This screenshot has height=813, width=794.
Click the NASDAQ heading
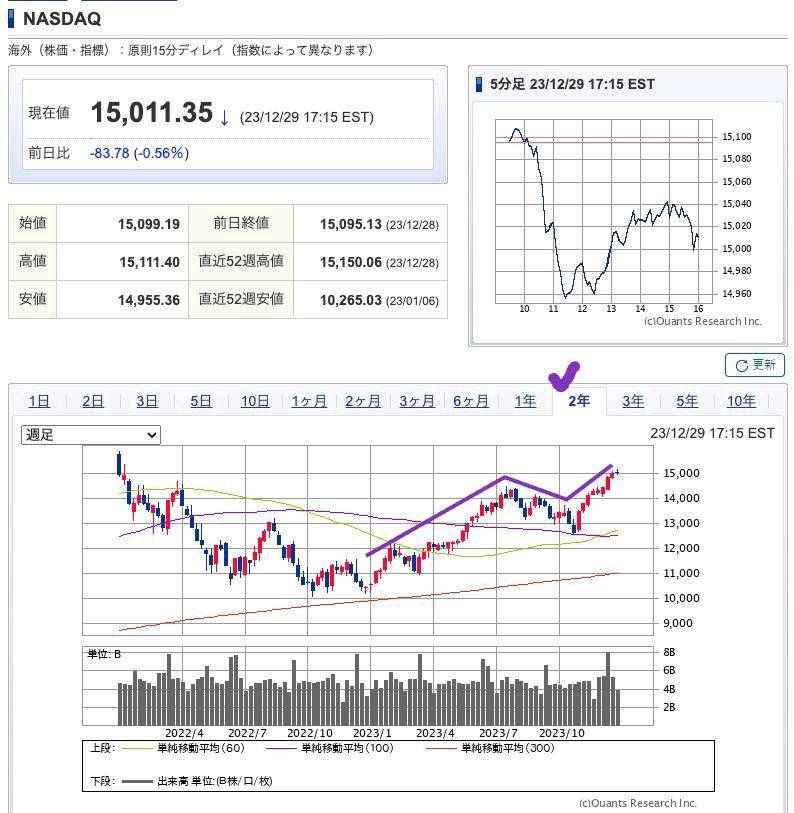62,19
